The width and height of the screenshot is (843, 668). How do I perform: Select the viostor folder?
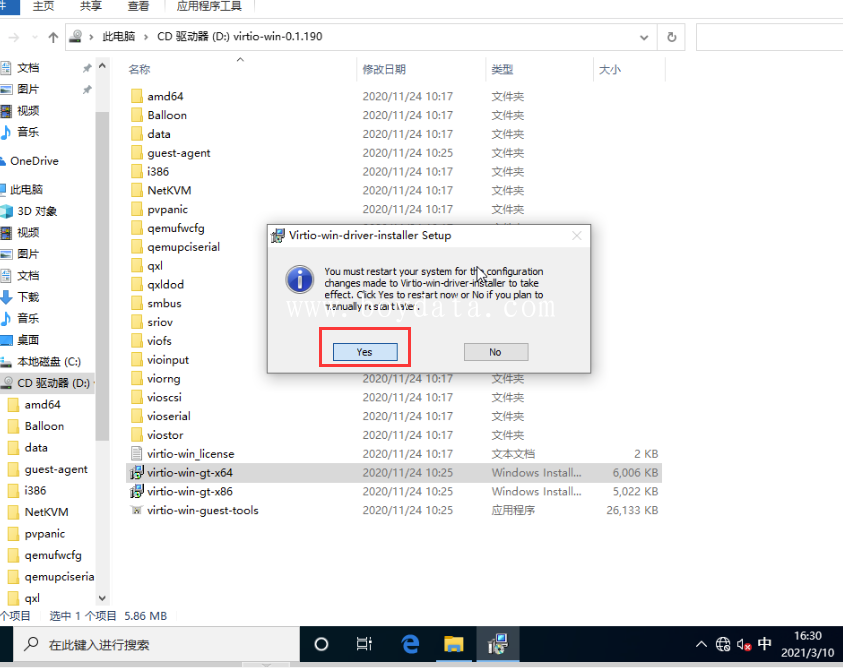click(x=166, y=435)
